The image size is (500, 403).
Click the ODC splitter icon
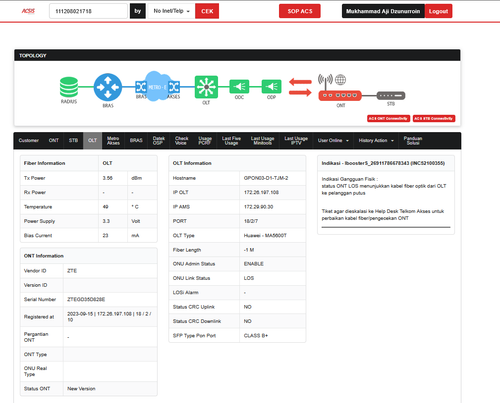239,87
